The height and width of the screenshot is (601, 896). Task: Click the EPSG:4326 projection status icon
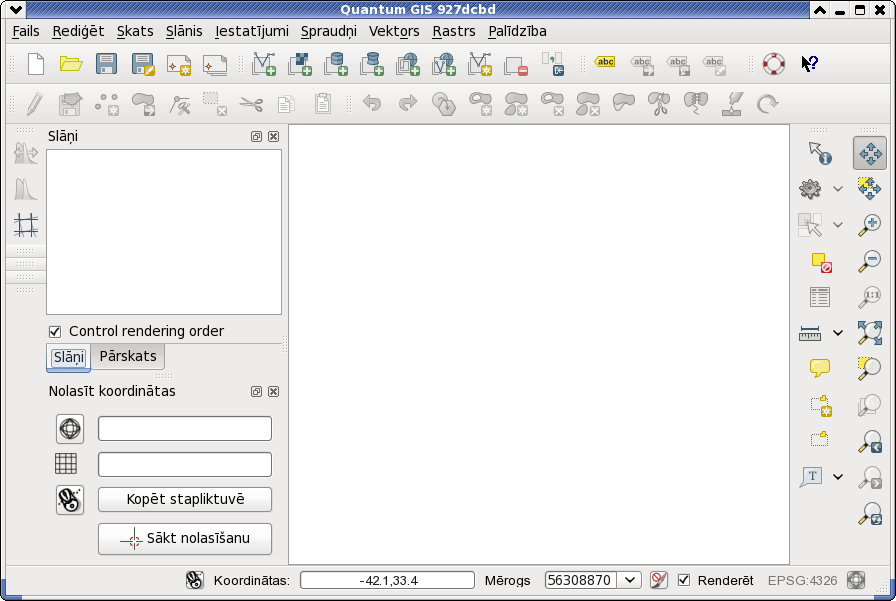[855, 580]
